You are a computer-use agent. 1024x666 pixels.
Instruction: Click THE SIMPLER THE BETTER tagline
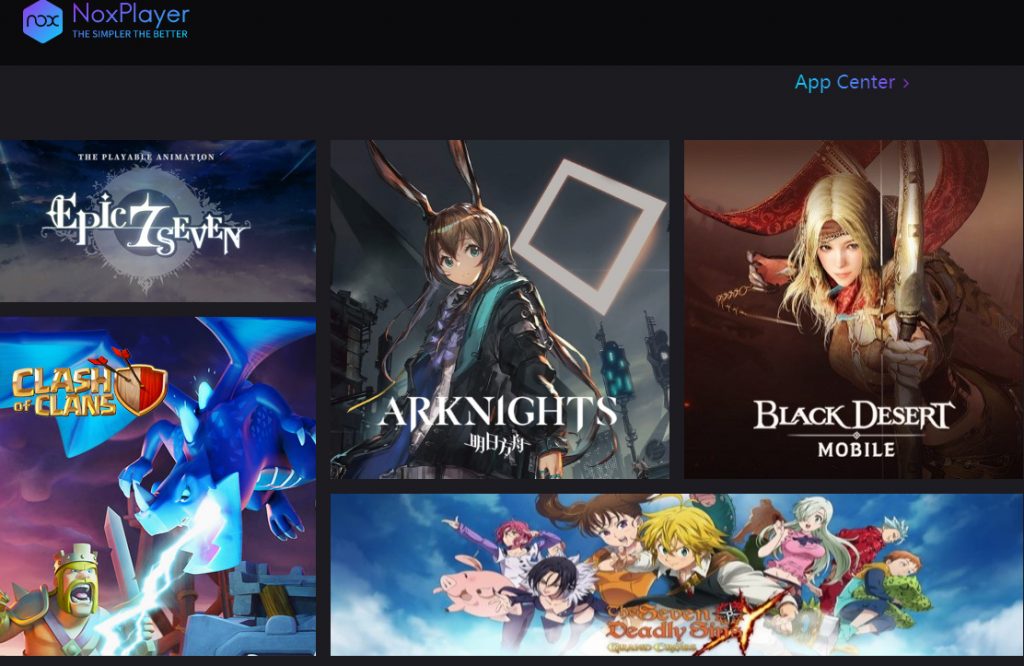click(130, 34)
